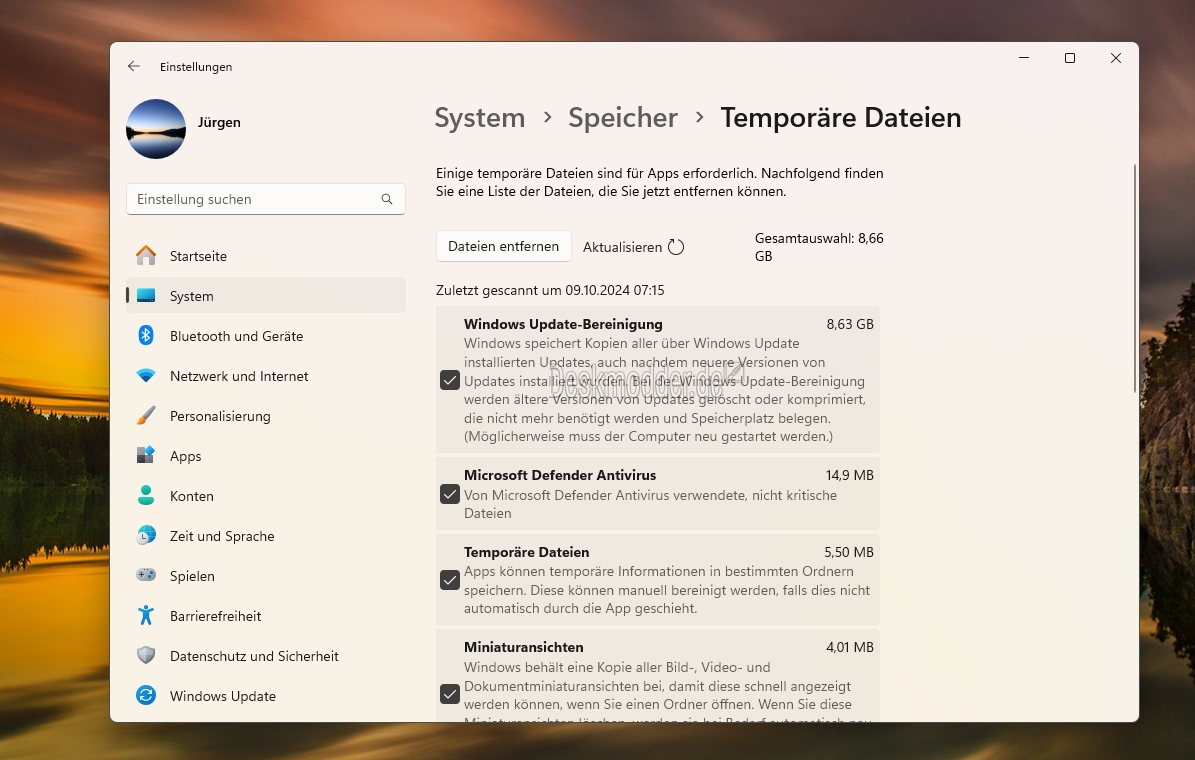Click the circular refresh arrow icon
The width and height of the screenshot is (1195, 760).
(676, 247)
